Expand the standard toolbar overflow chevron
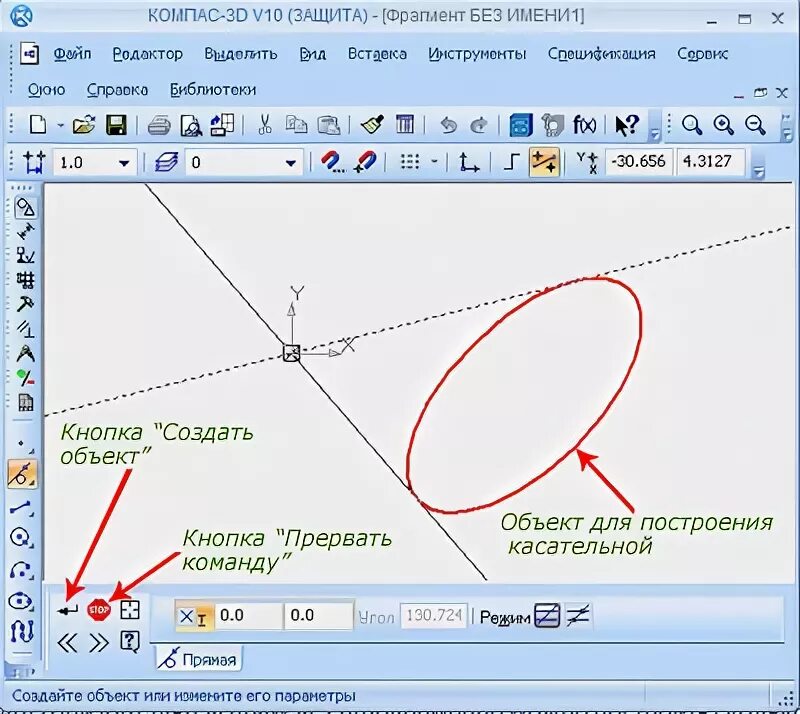The height and width of the screenshot is (714, 800). click(x=654, y=134)
